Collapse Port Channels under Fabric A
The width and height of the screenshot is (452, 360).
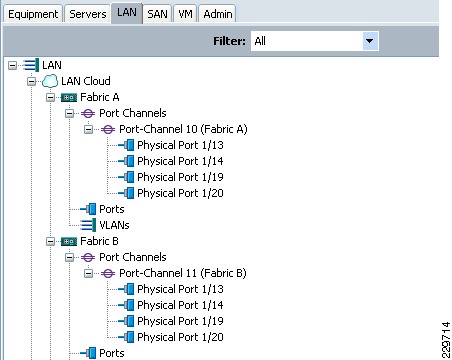69,113
